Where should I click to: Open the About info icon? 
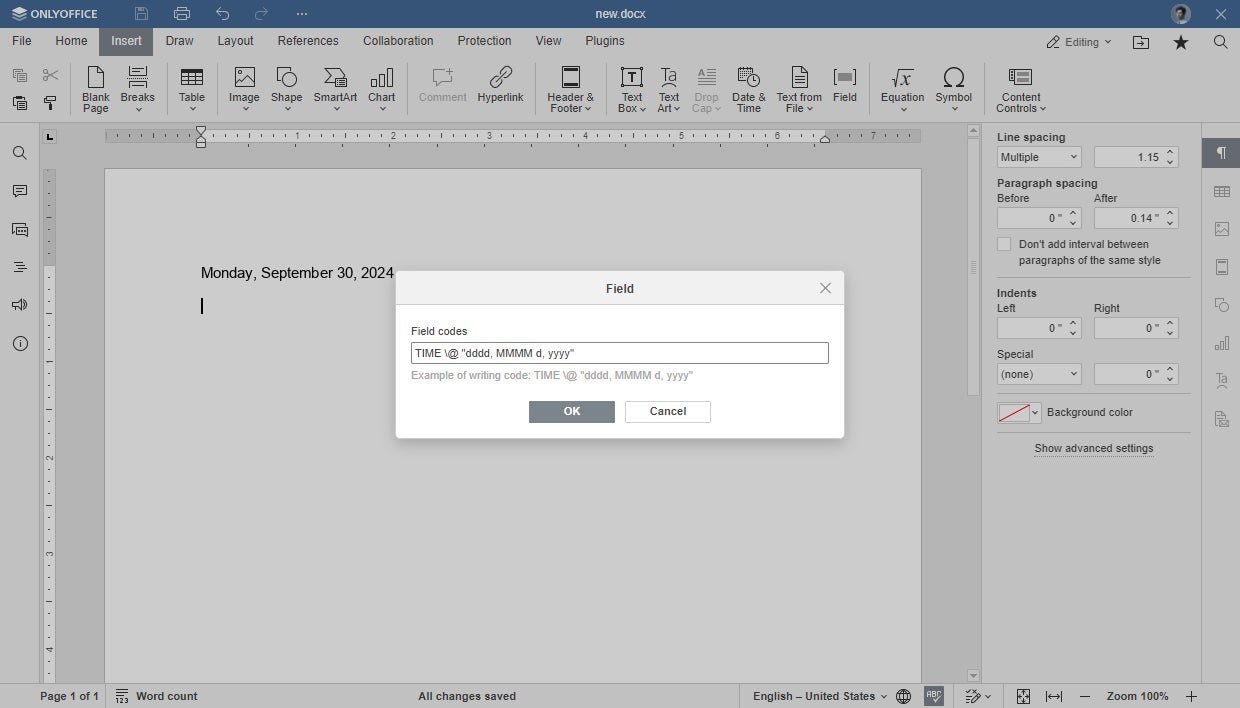point(19,343)
